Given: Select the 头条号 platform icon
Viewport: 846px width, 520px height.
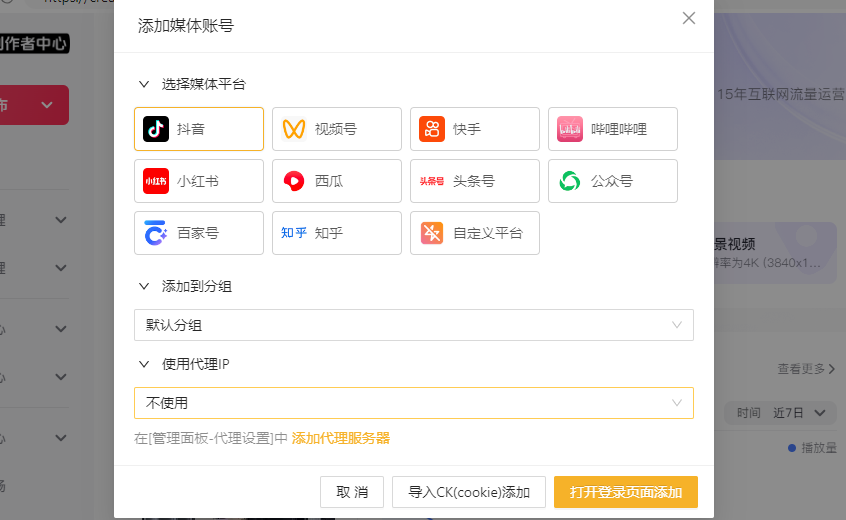Looking at the screenshot, I should [432, 181].
